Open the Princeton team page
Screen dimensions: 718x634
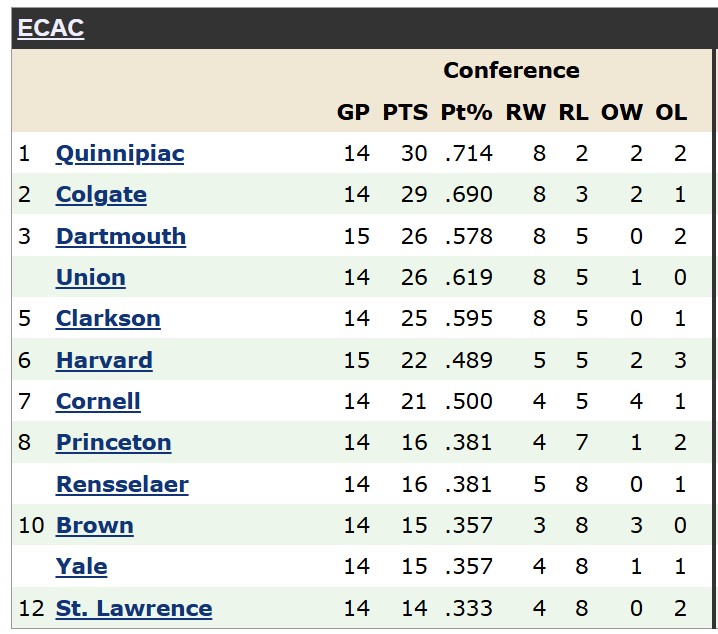click(x=114, y=443)
